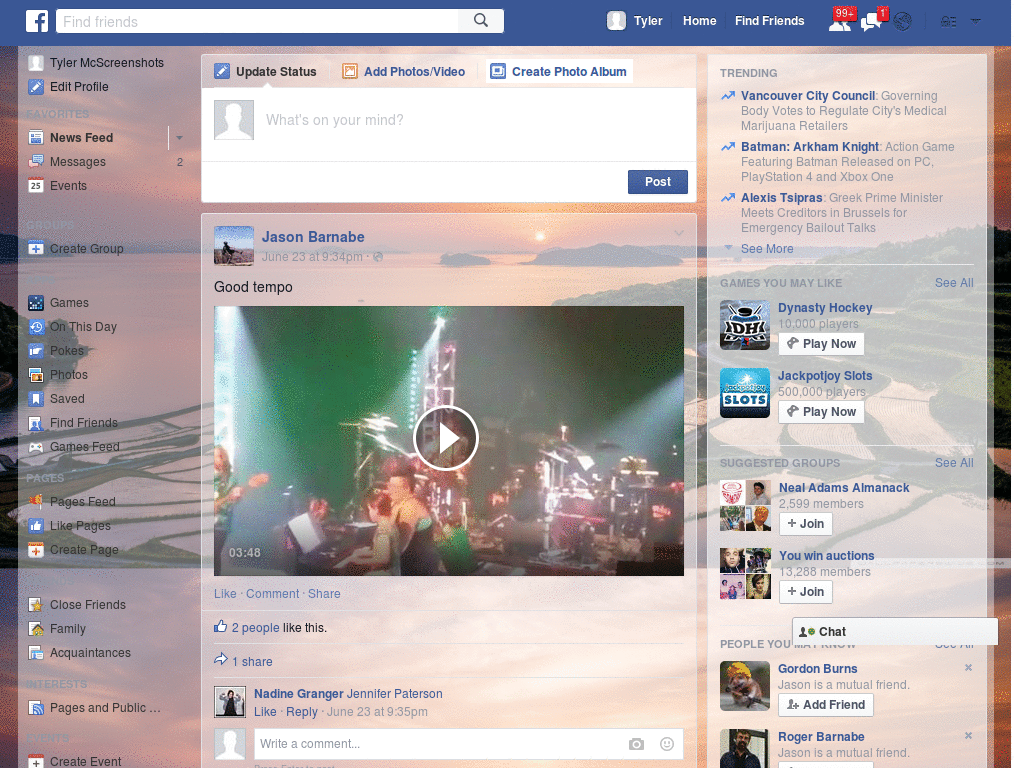The image size is (1024, 768).
Task: Open the account settings dropdown arrow
Action: click(x=975, y=20)
